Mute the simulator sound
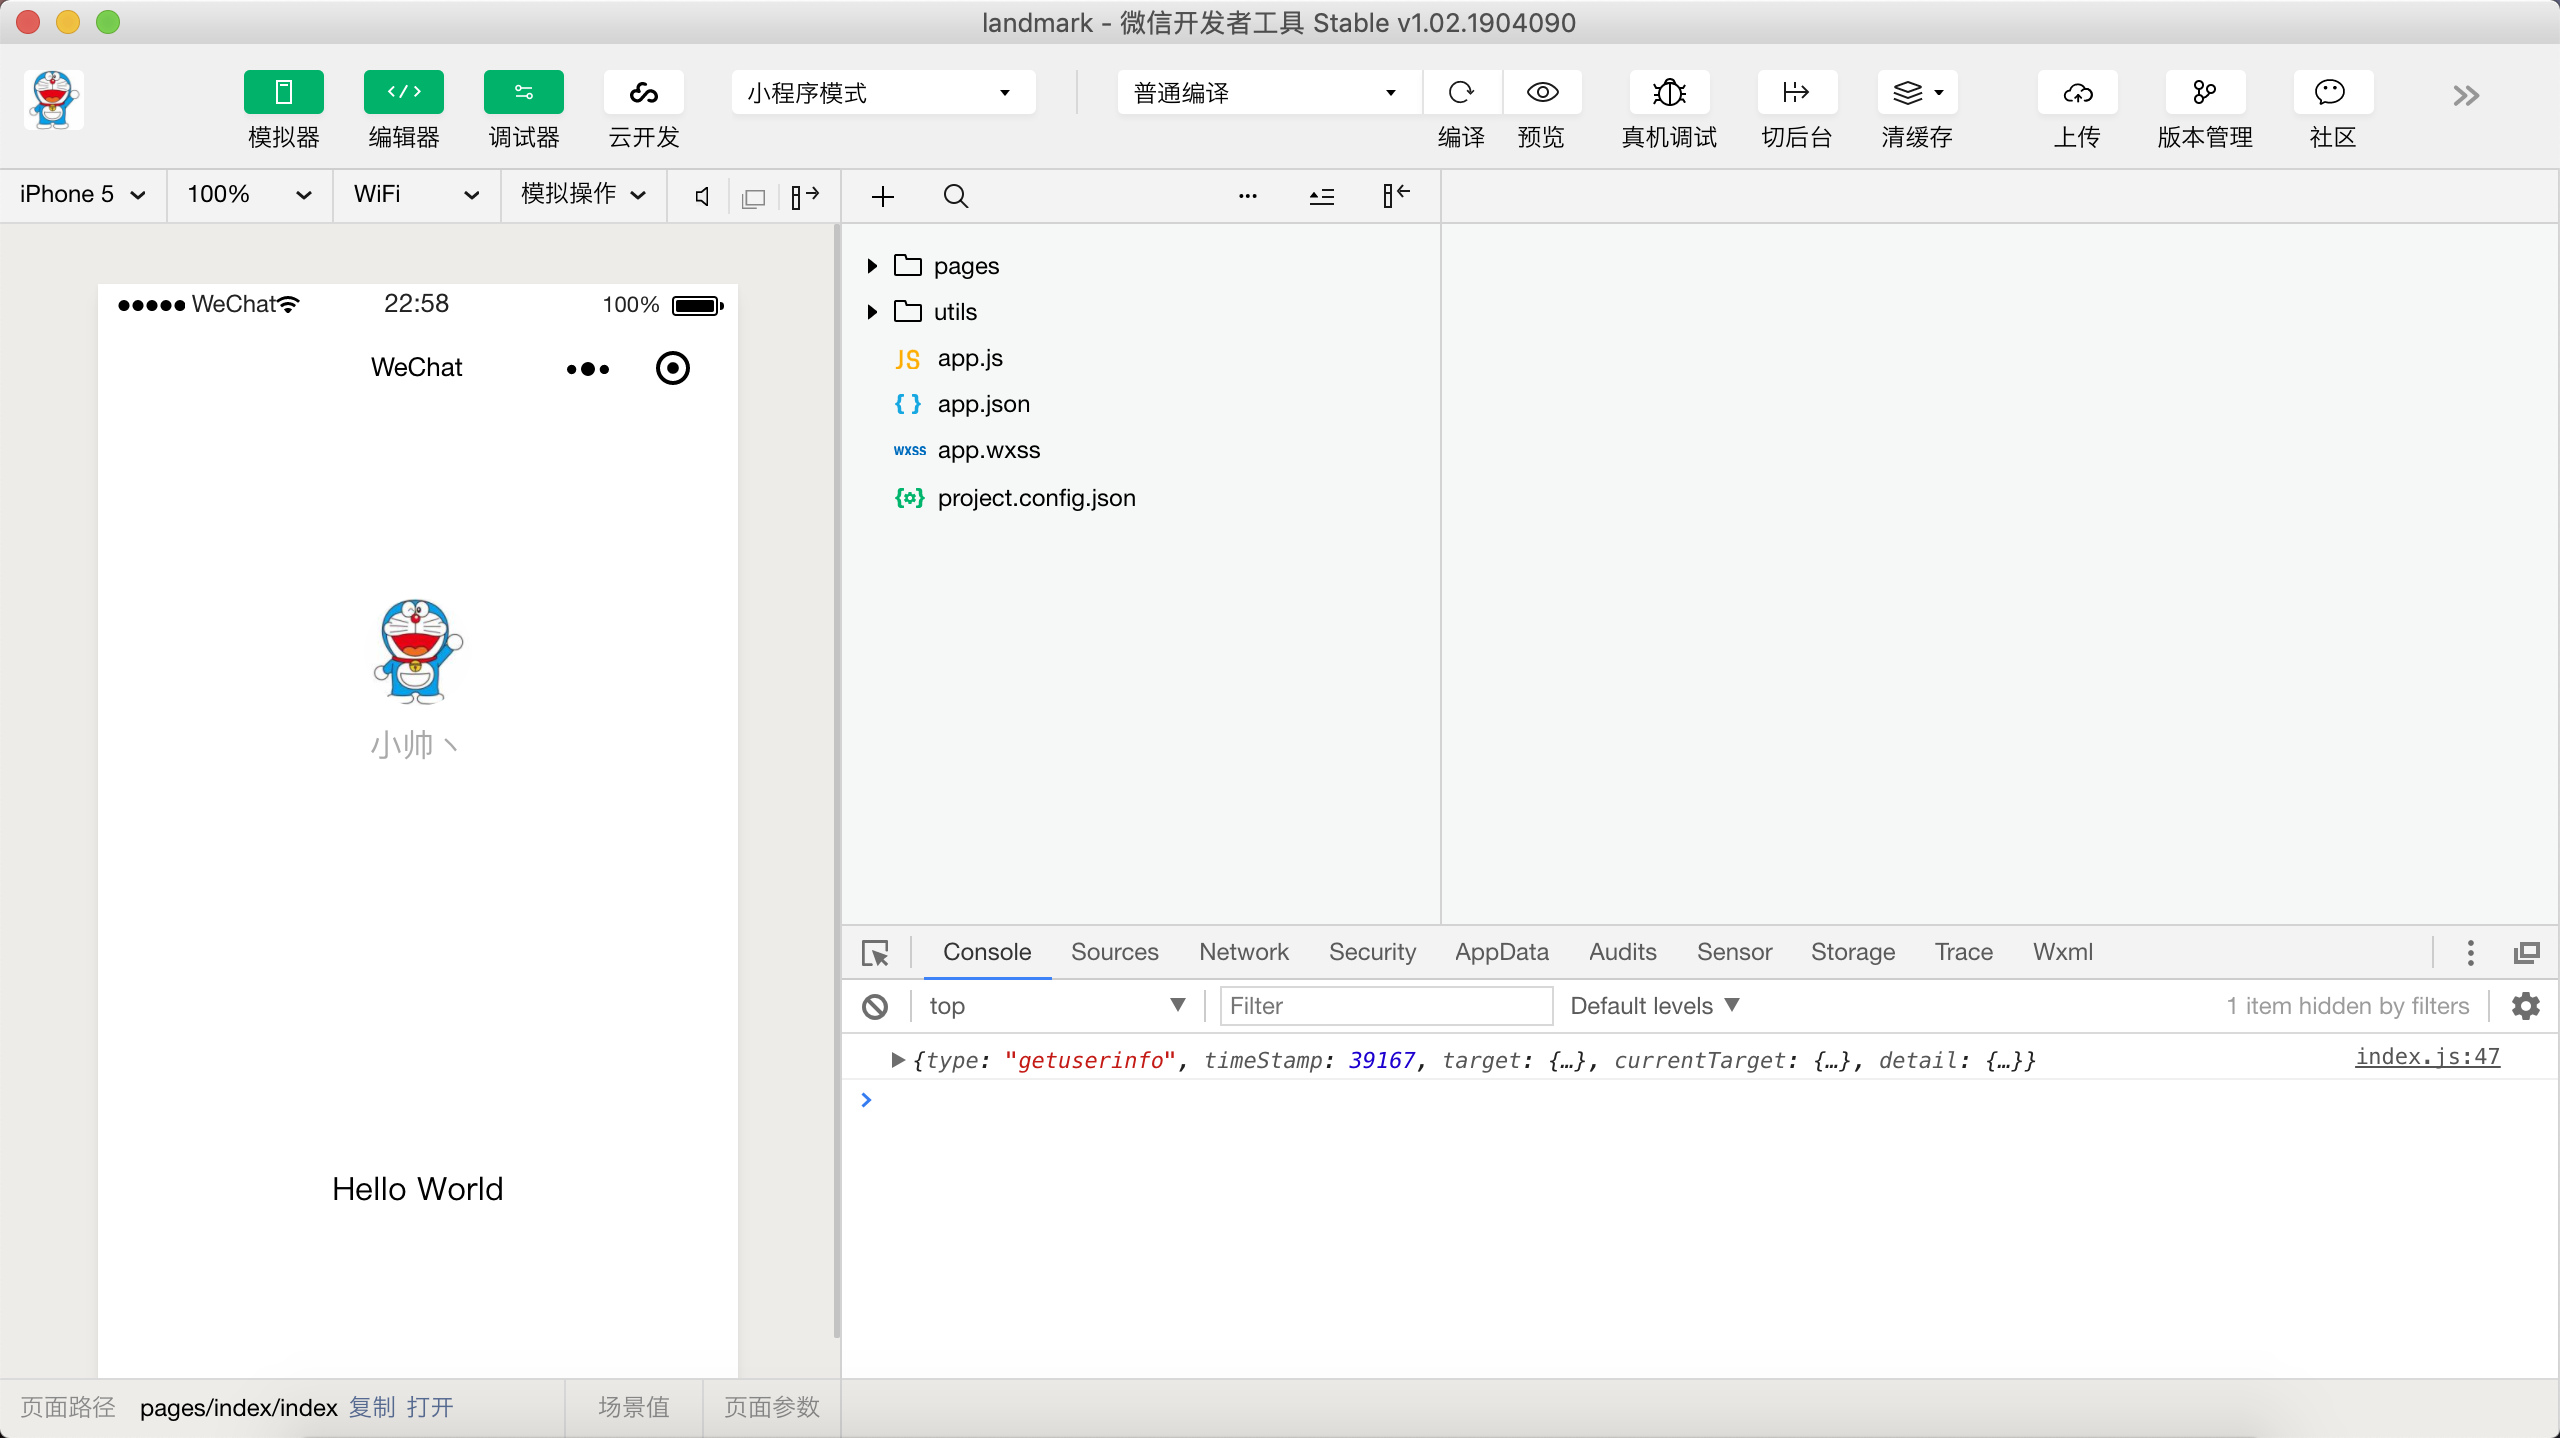 click(702, 196)
